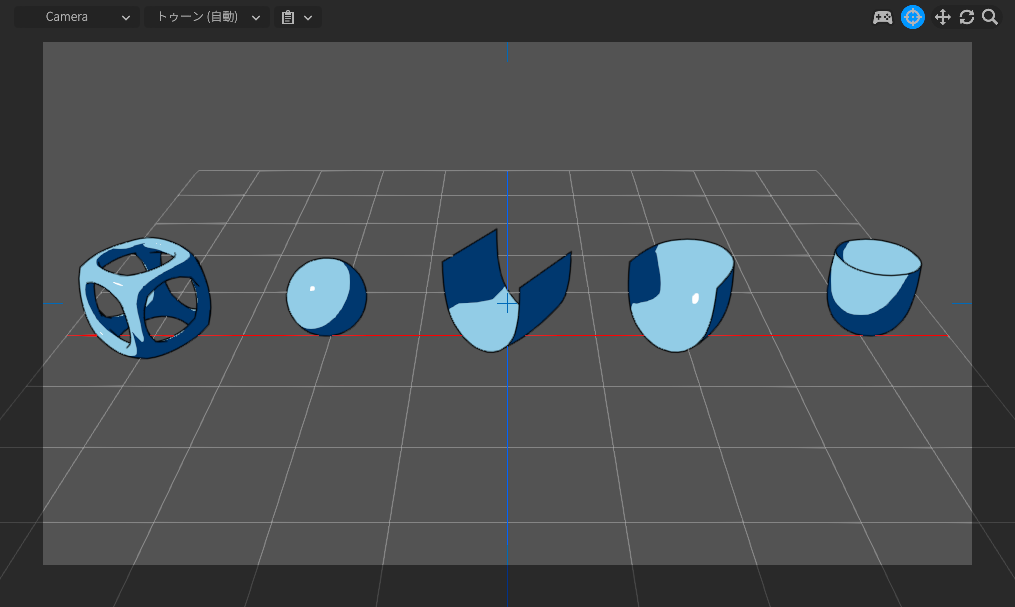Click the white highlight on the half-dome
The image size is (1015, 607).
pyautogui.click(x=695, y=298)
